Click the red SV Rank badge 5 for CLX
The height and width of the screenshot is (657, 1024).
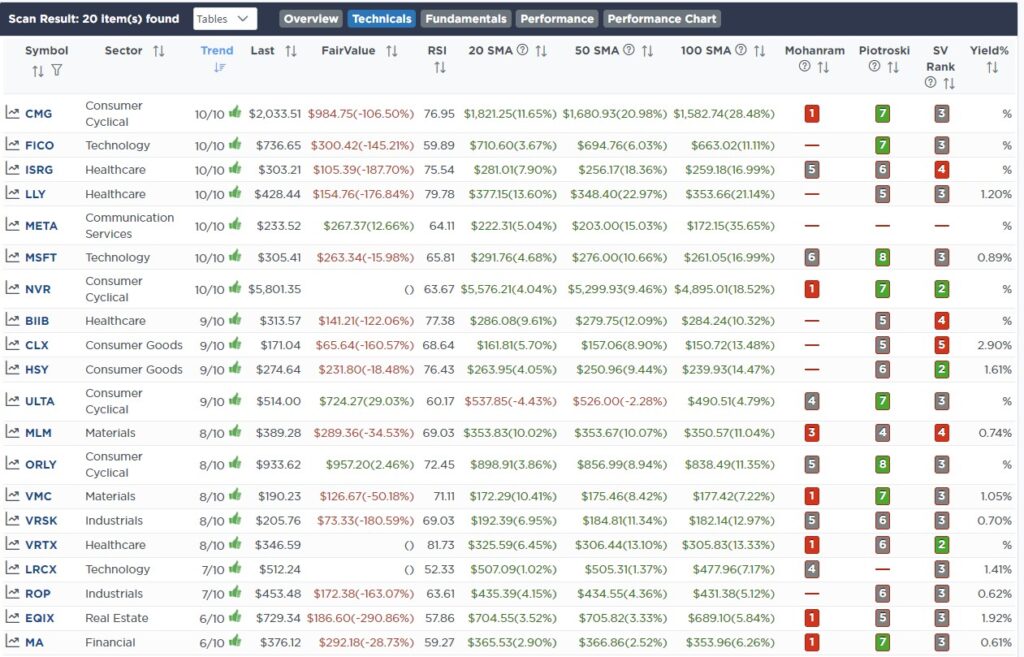(x=941, y=345)
